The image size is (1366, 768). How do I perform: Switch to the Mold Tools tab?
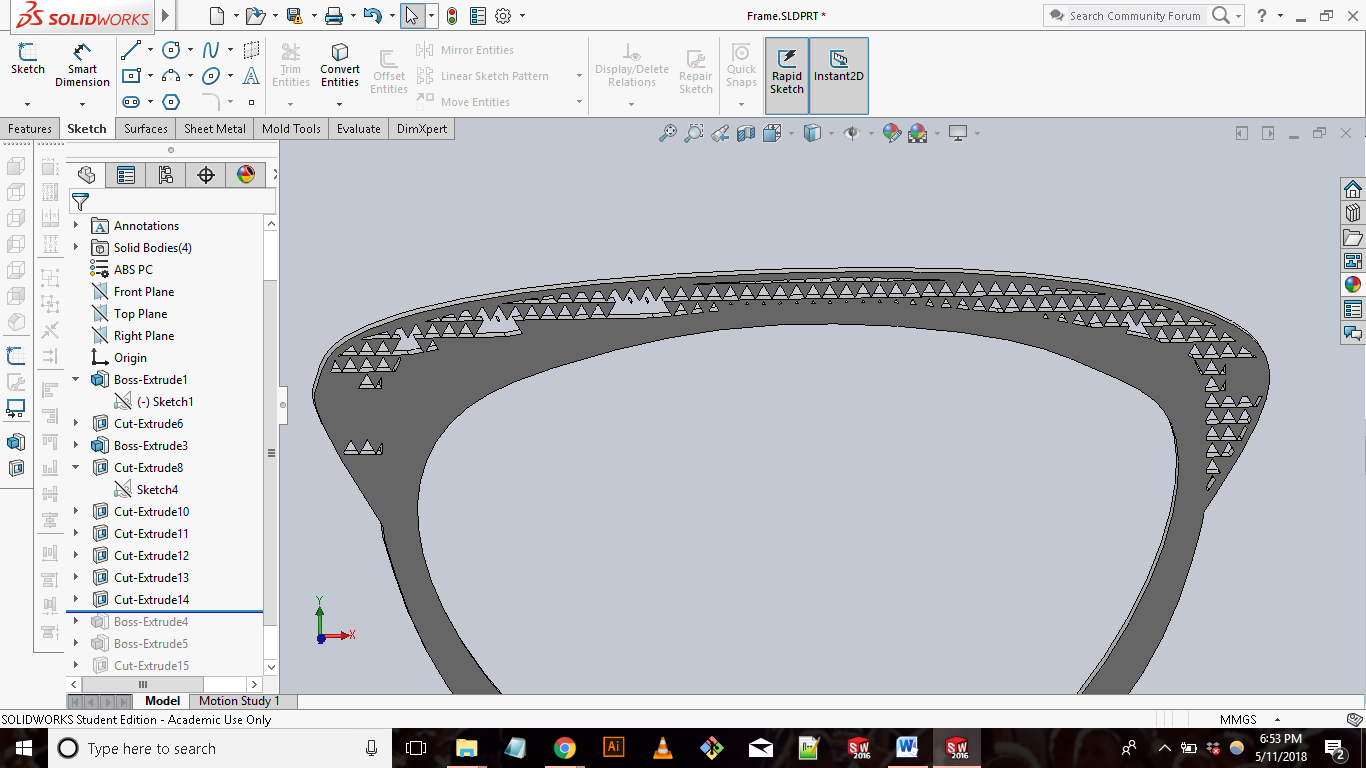coord(291,129)
